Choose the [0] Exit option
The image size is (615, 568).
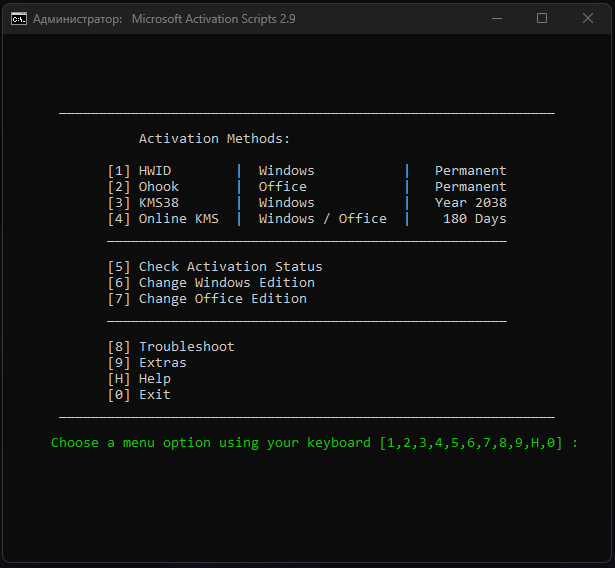click(139, 395)
